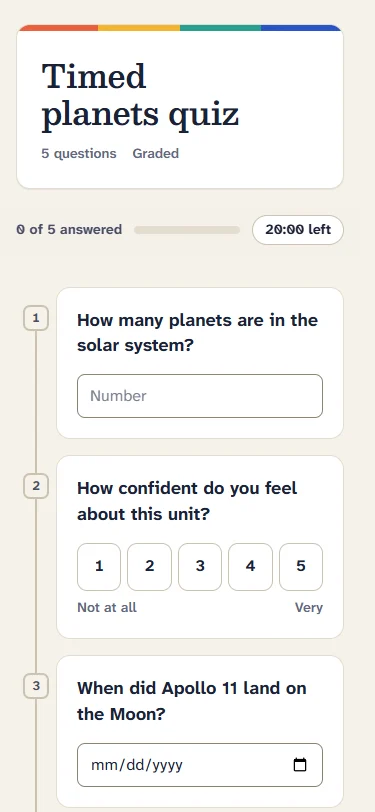This screenshot has height=812, width=375.
Task: Click the Timed planets quiz title
Action: 140,95
